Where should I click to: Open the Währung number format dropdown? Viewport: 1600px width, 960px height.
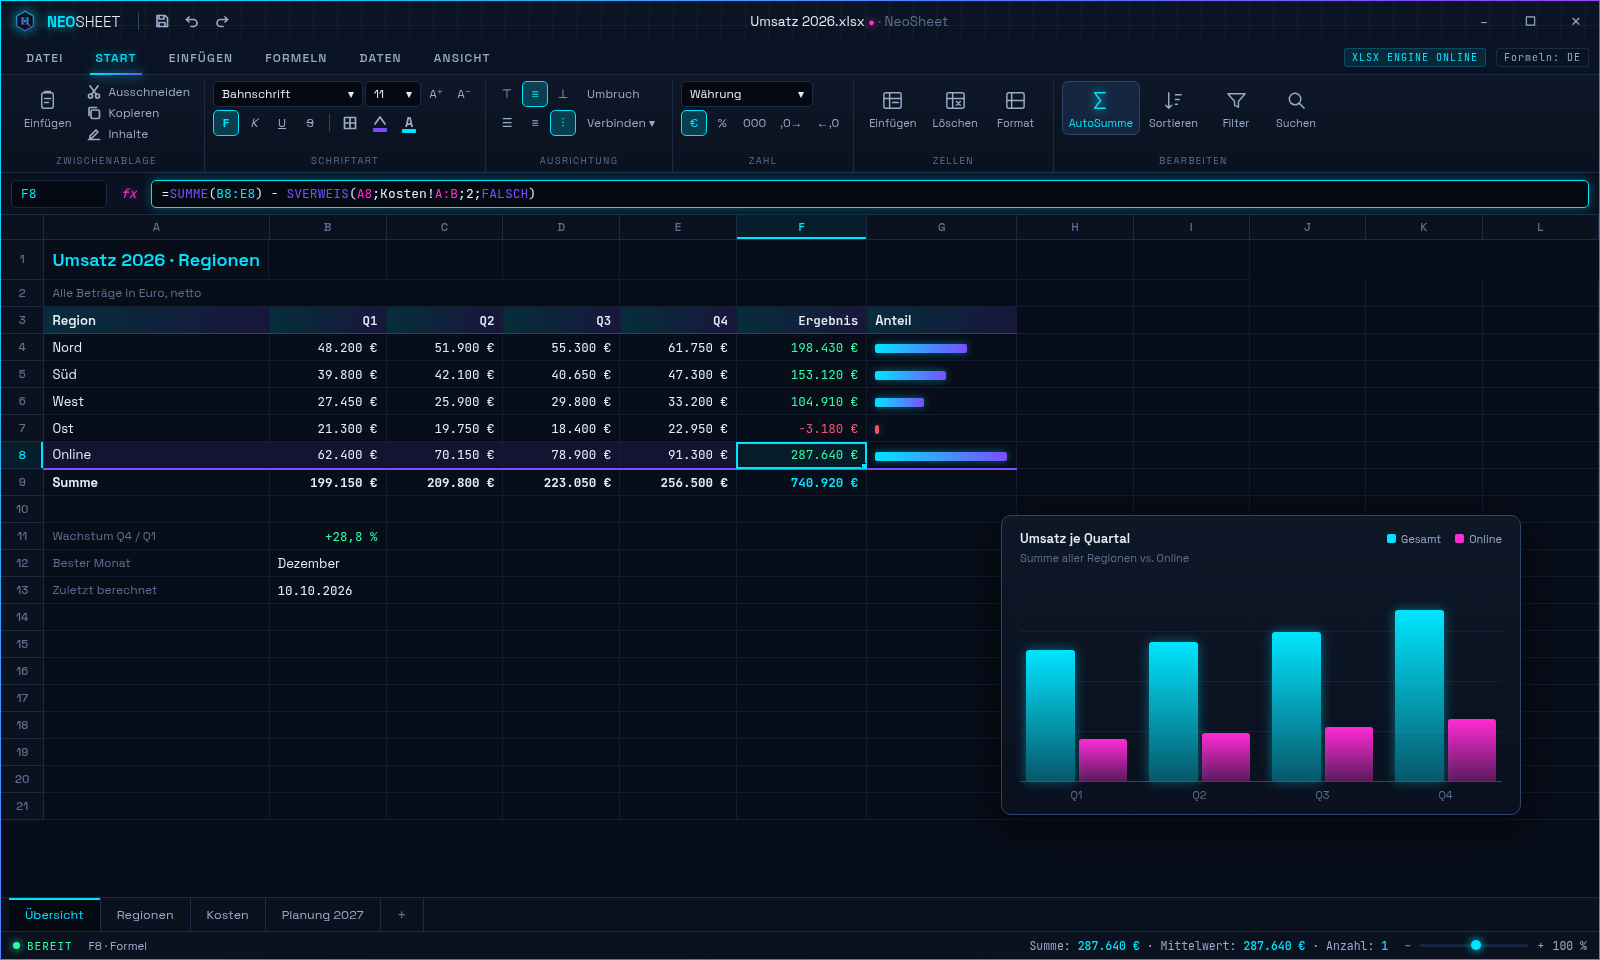tap(747, 94)
